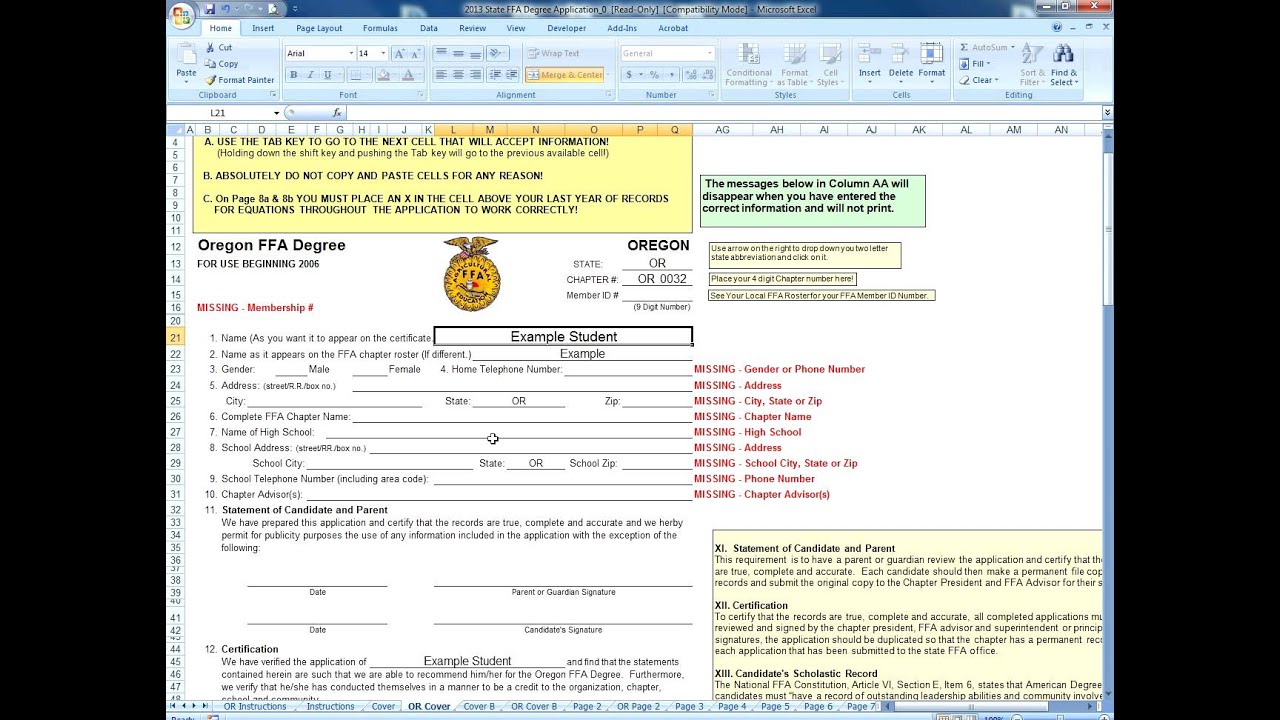The image size is (1280, 720).
Task: Click the Borders icon
Action: click(x=355, y=75)
